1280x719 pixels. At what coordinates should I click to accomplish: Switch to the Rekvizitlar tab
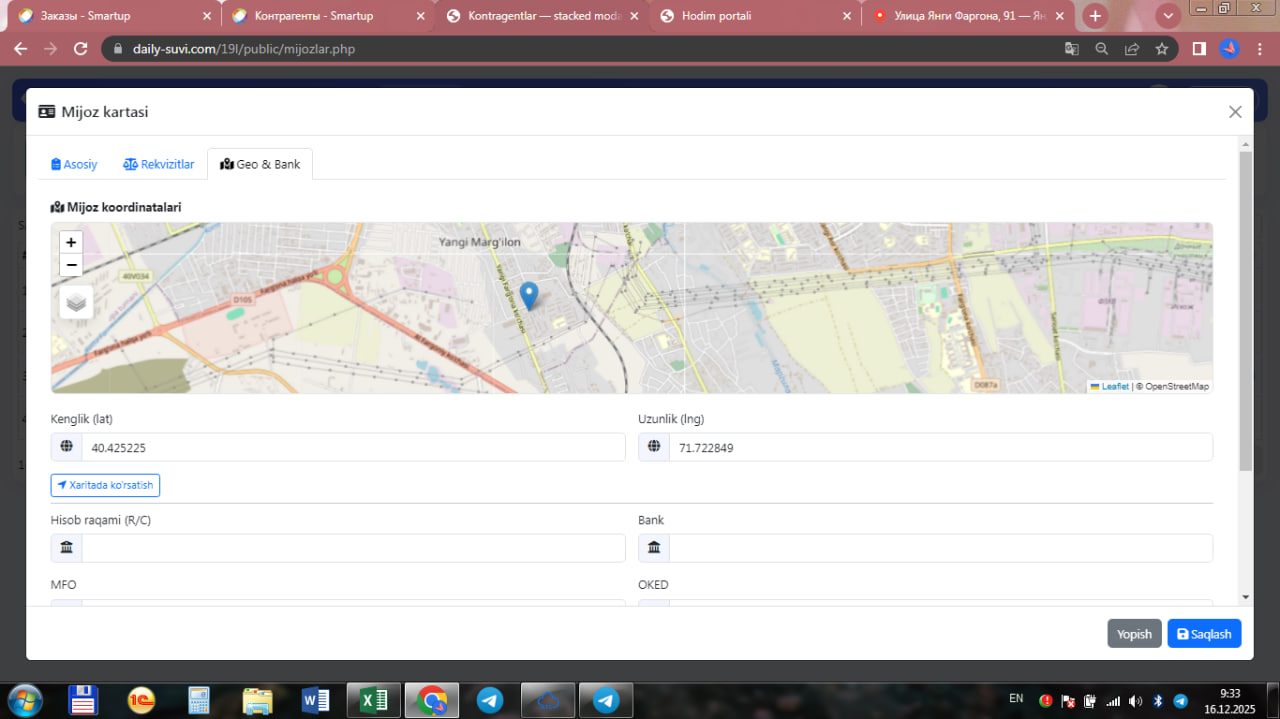coord(159,164)
